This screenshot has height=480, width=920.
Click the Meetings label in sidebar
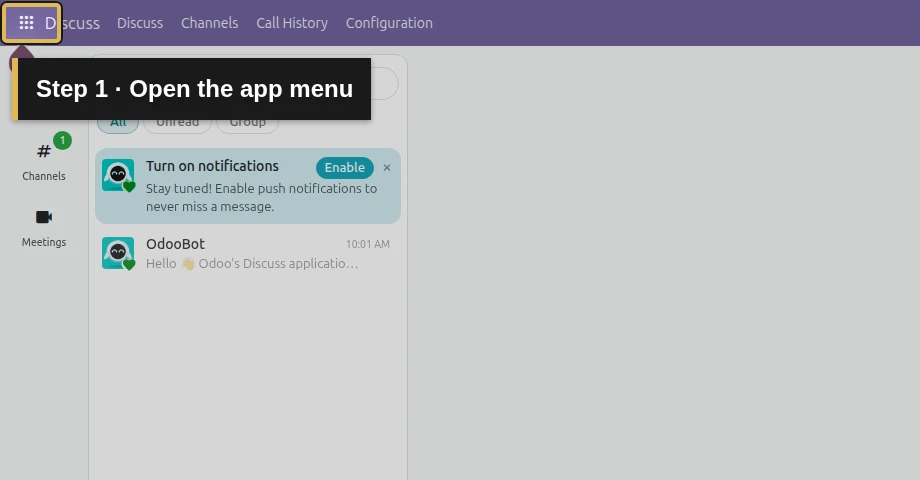coord(44,242)
